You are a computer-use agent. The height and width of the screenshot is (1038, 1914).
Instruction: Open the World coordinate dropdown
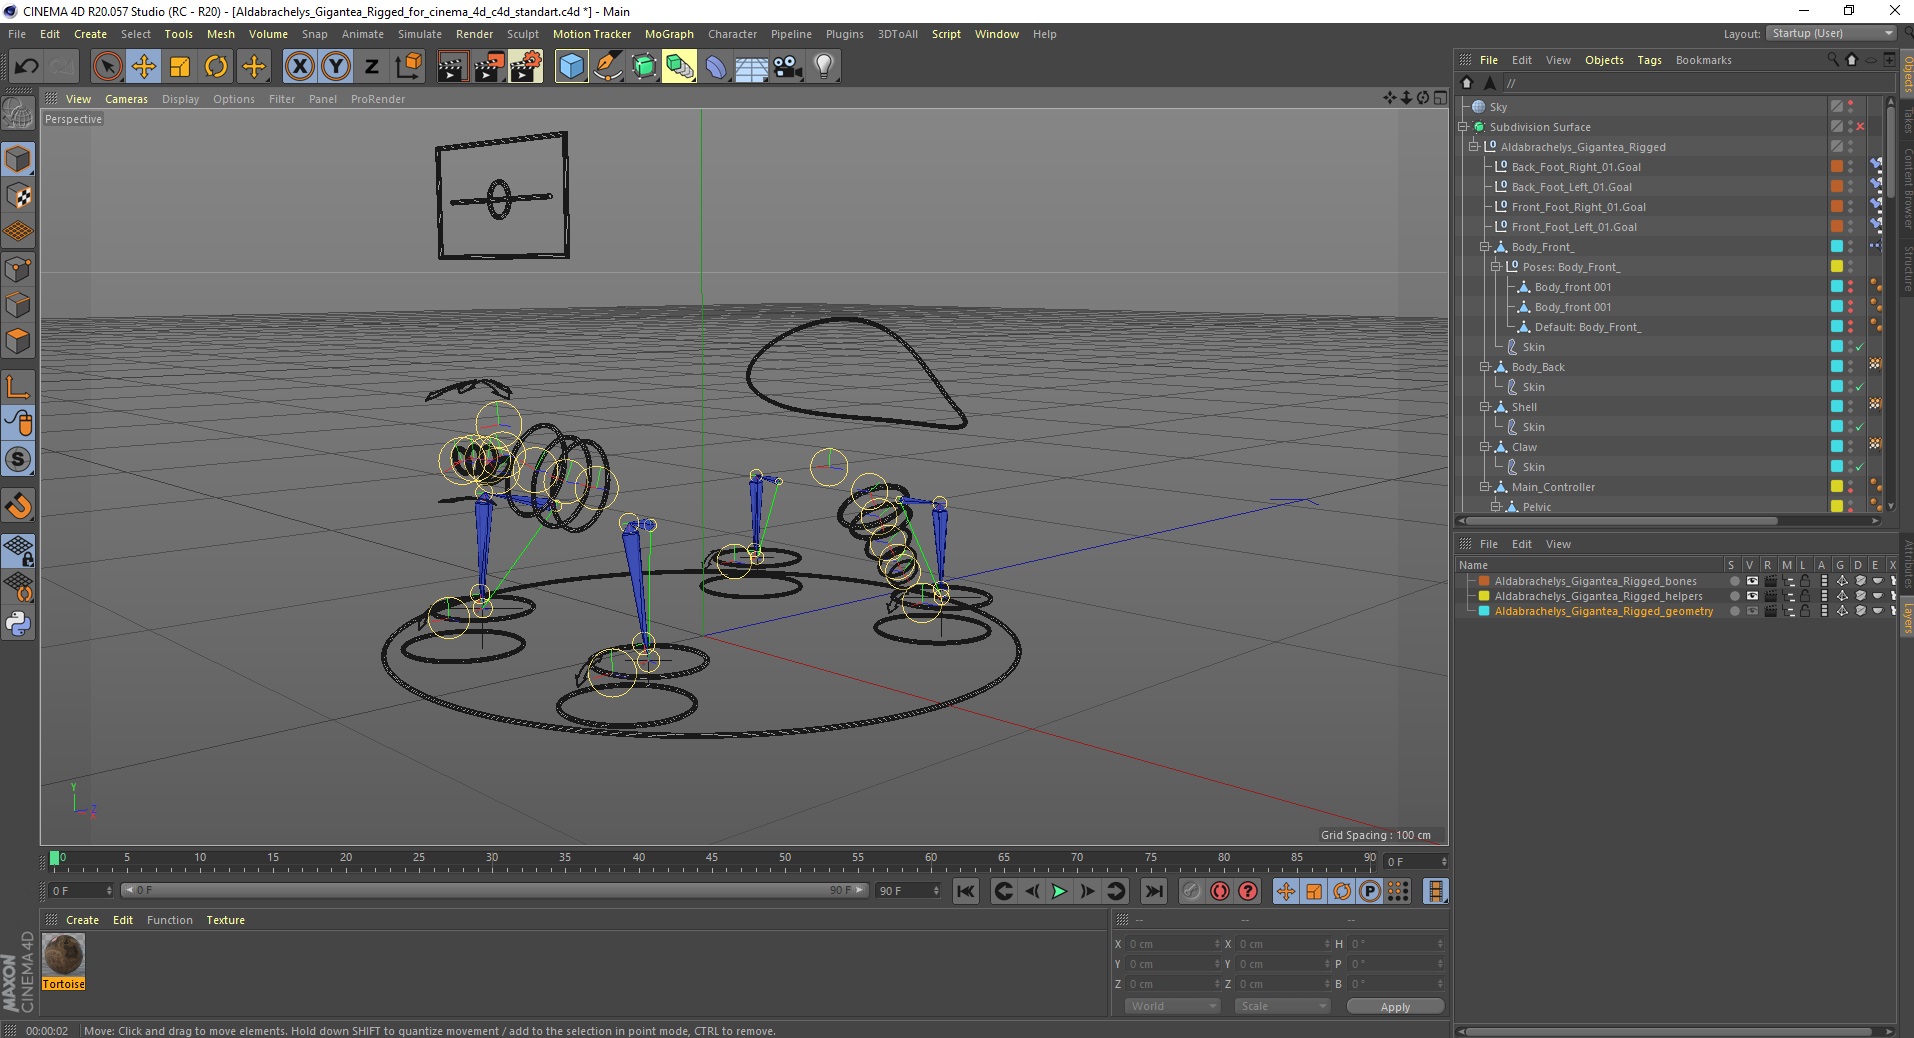tap(1172, 1006)
